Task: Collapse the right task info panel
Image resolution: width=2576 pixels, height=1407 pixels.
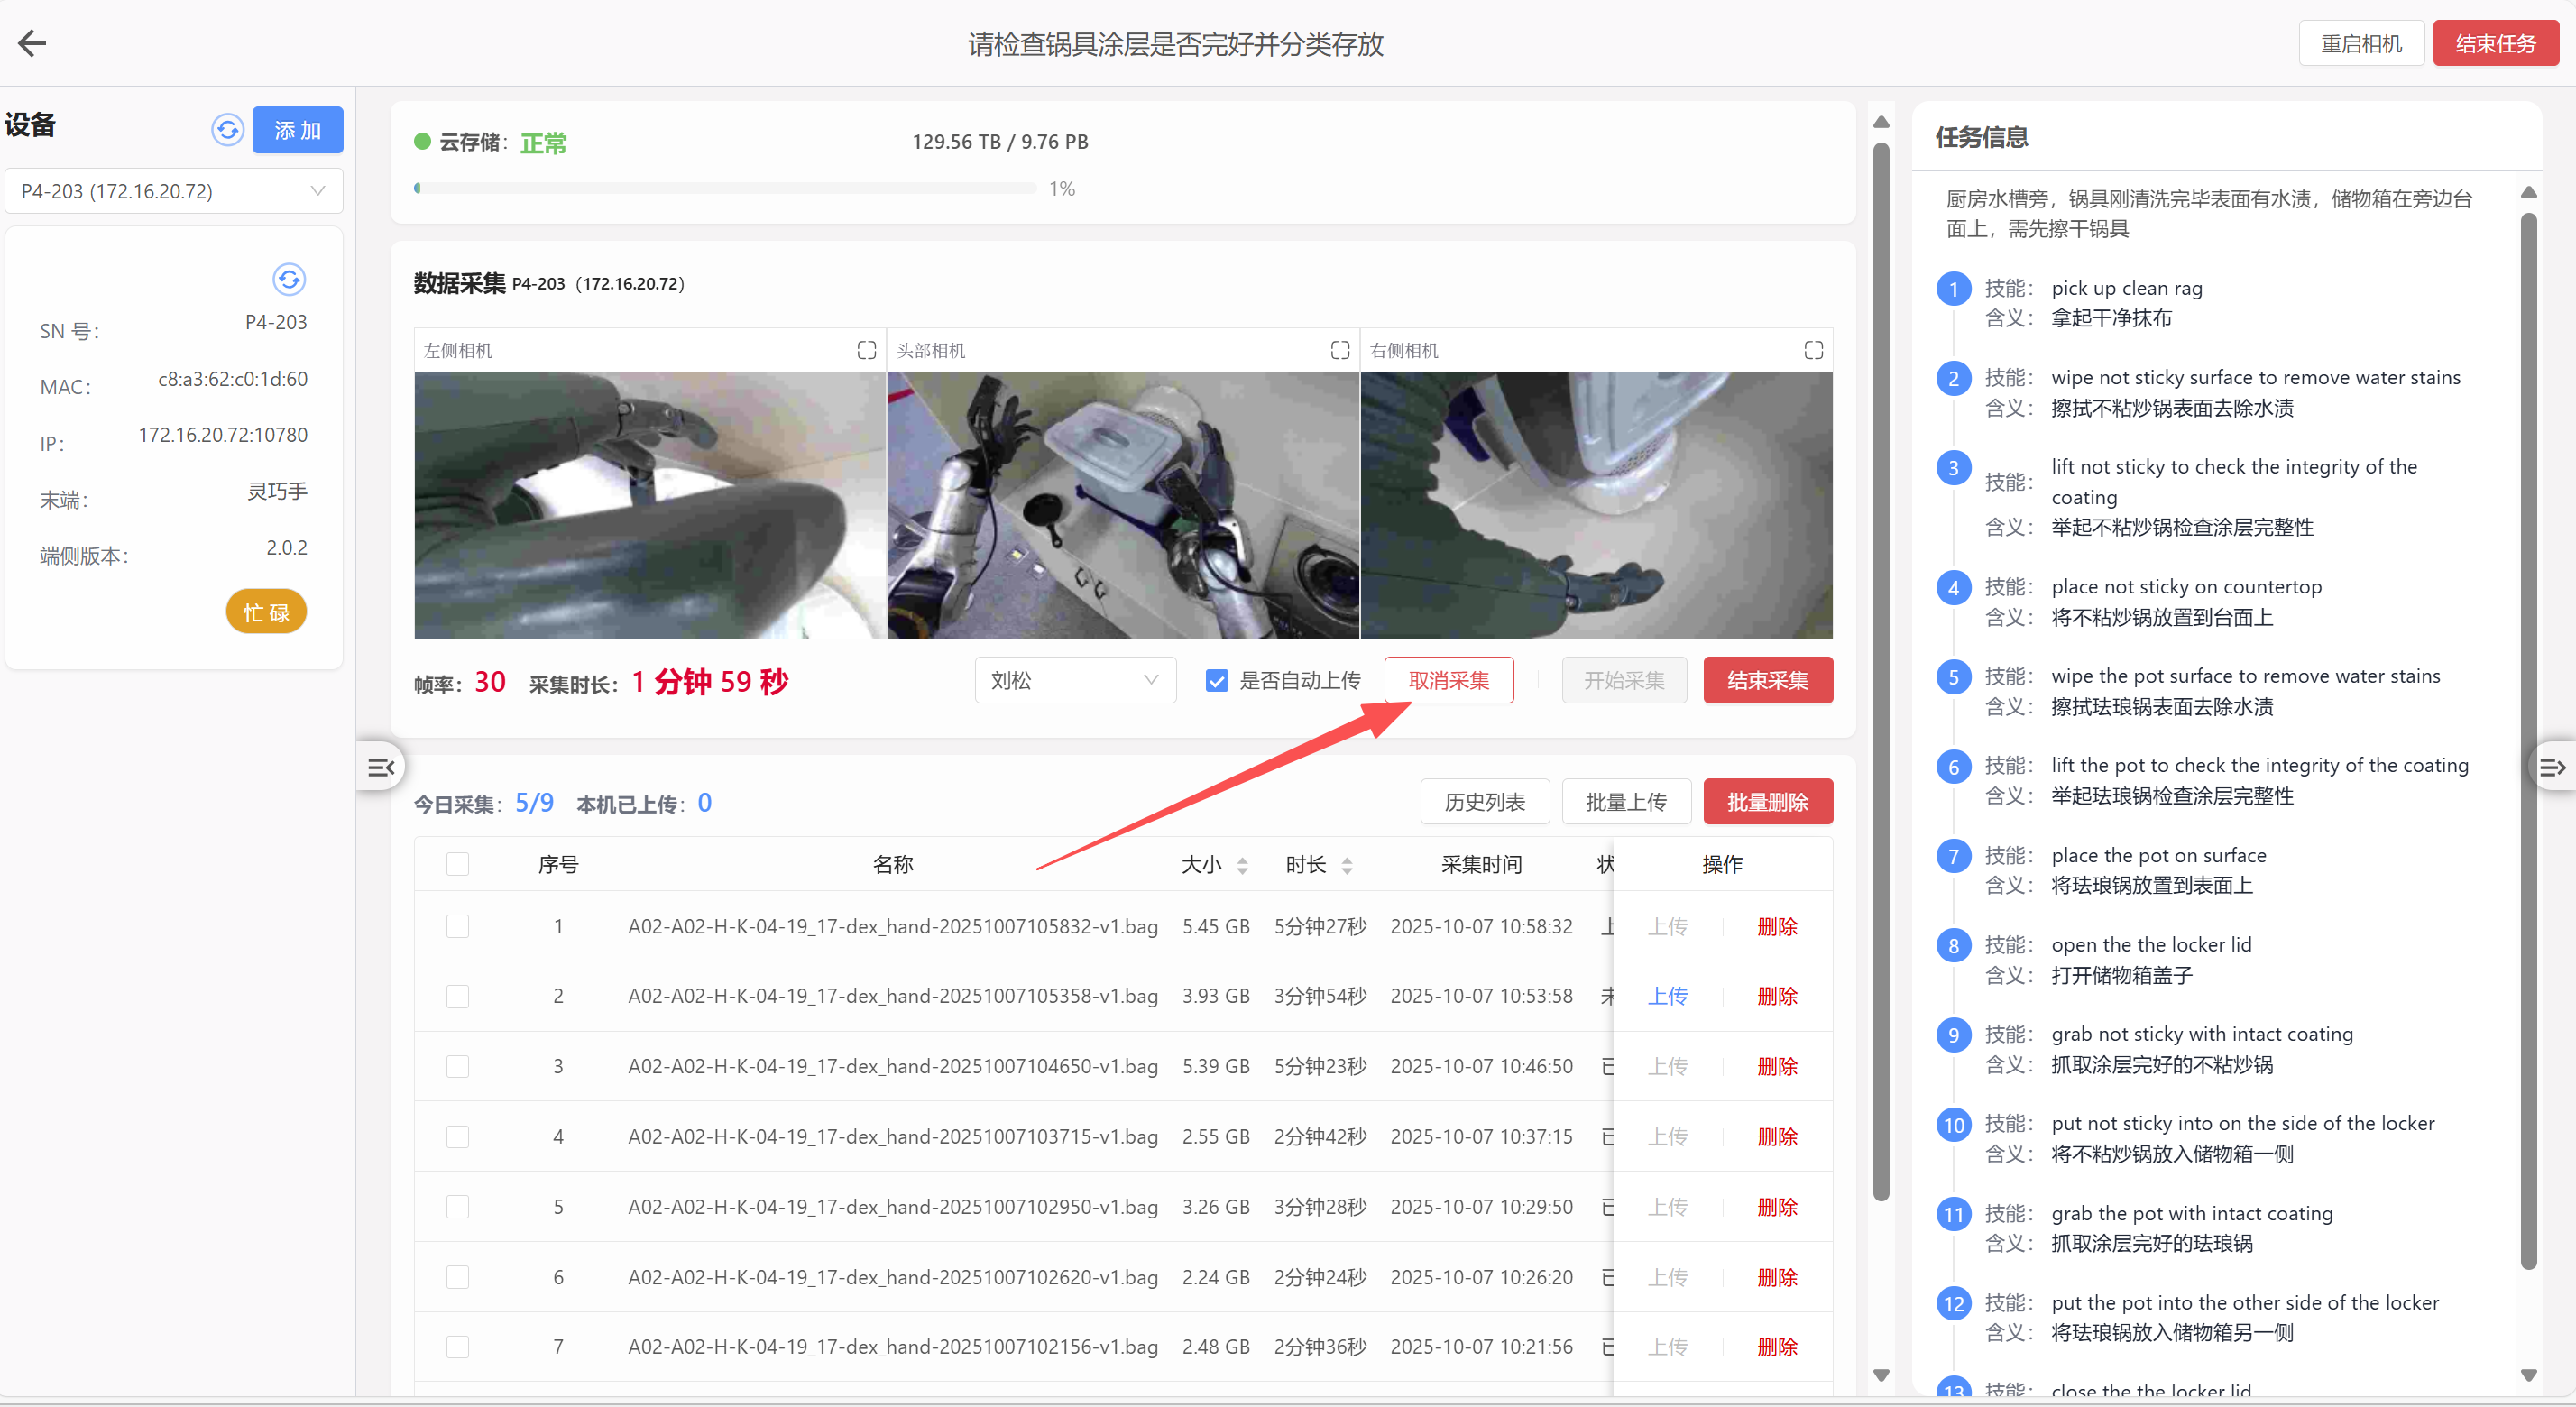Action: tap(2551, 767)
